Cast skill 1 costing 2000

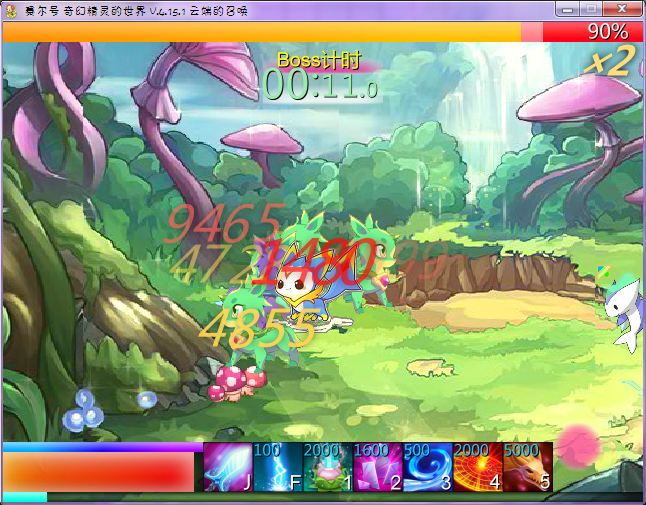point(328,467)
